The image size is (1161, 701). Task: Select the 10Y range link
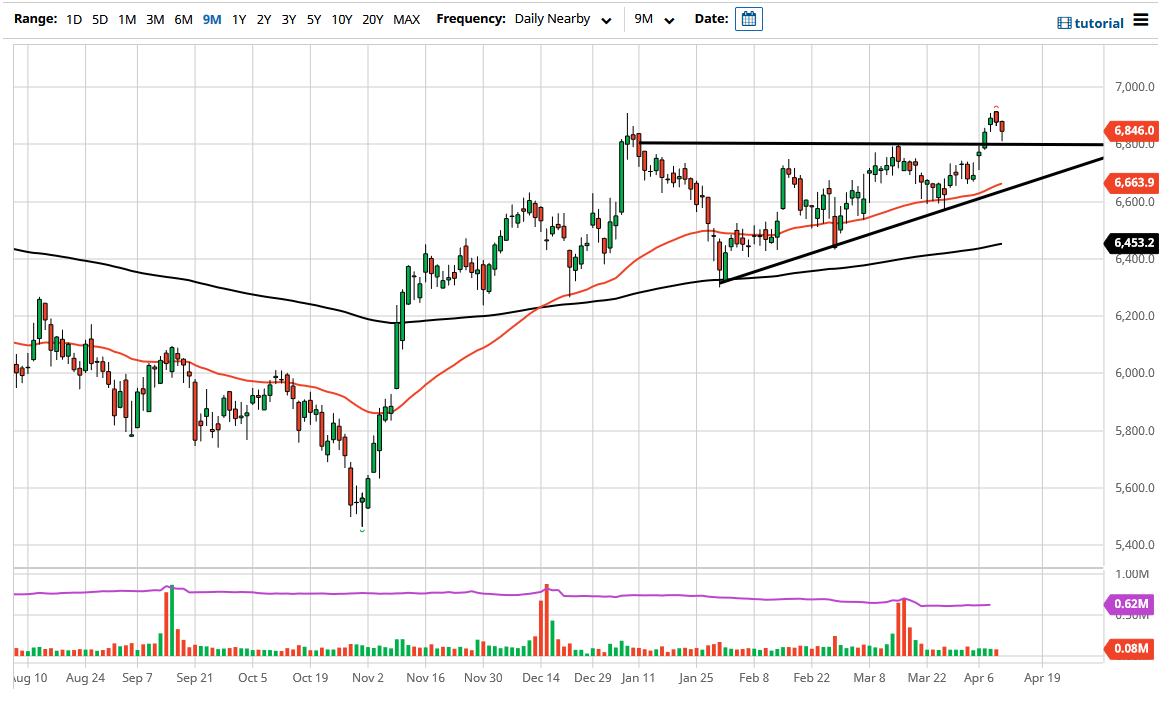pos(340,18)
